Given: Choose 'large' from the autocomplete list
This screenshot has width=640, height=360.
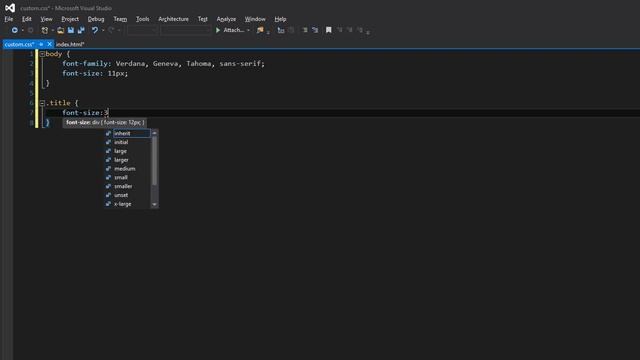Looking at the screenshot, I should pyautogui.click(x=128, y=151).
